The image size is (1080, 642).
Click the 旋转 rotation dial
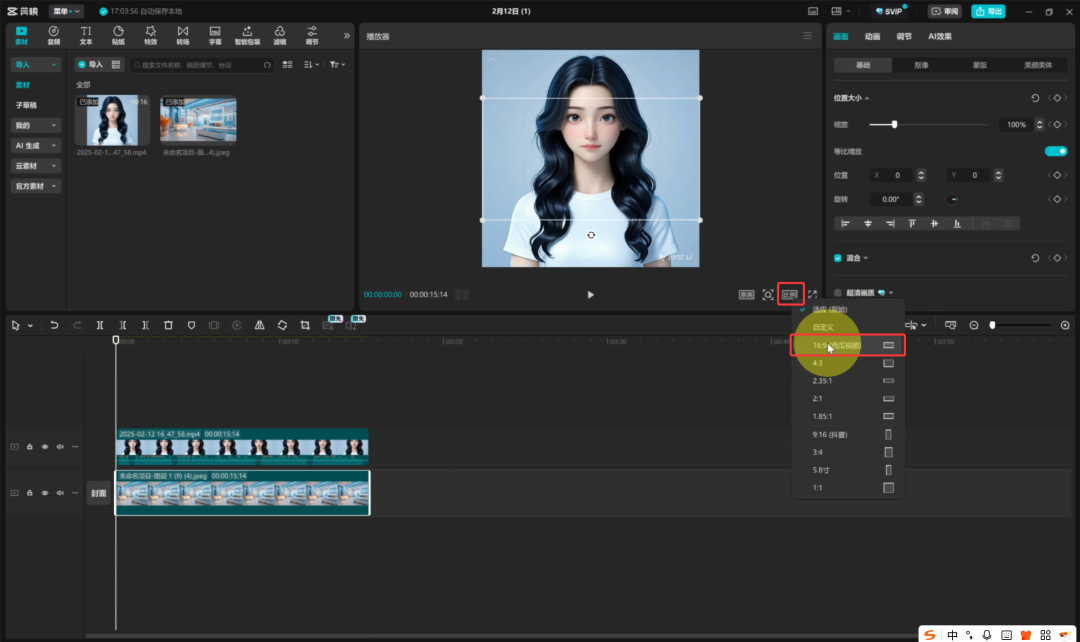click(952, 199)
